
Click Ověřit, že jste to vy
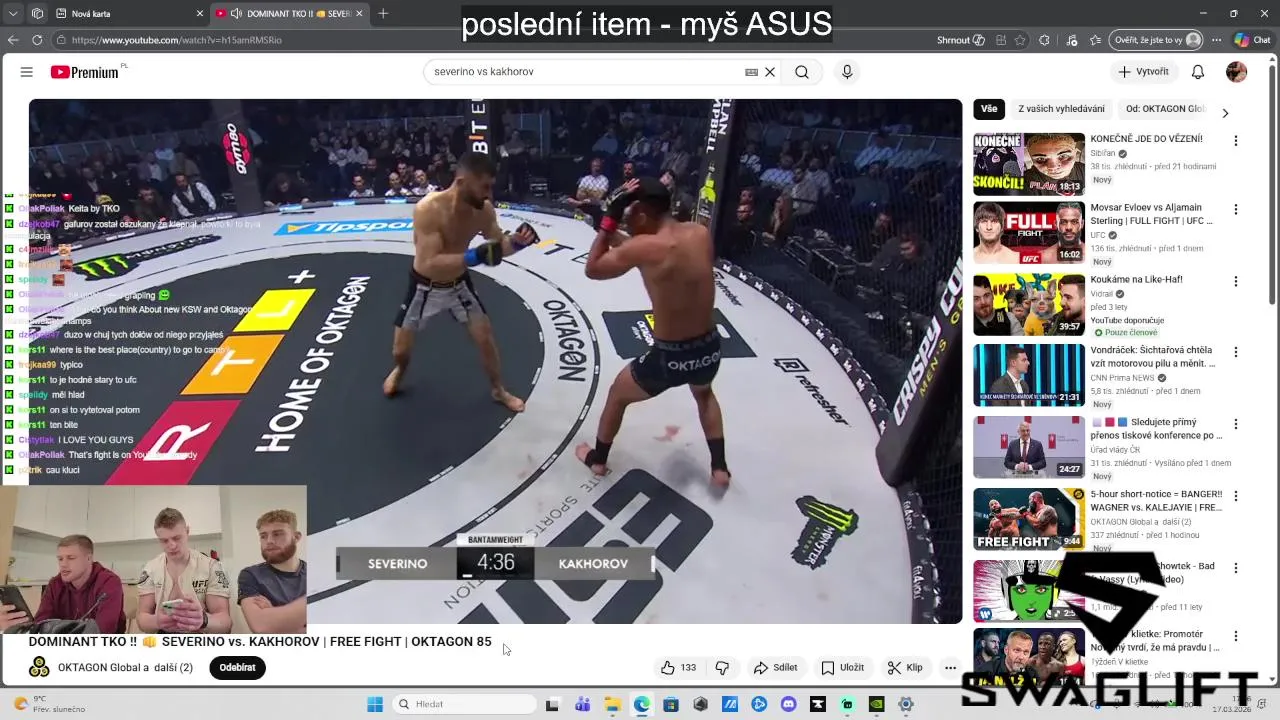pos(1155,40)
